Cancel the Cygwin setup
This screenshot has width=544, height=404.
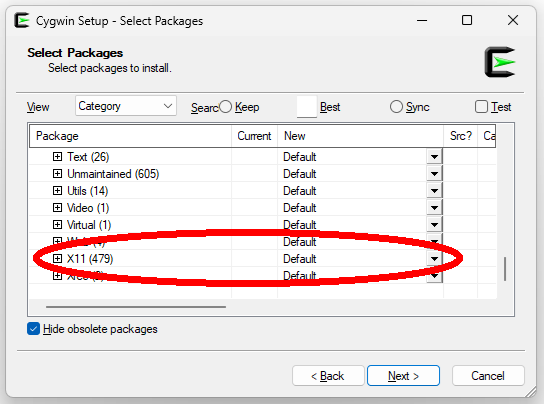(488, 376)
